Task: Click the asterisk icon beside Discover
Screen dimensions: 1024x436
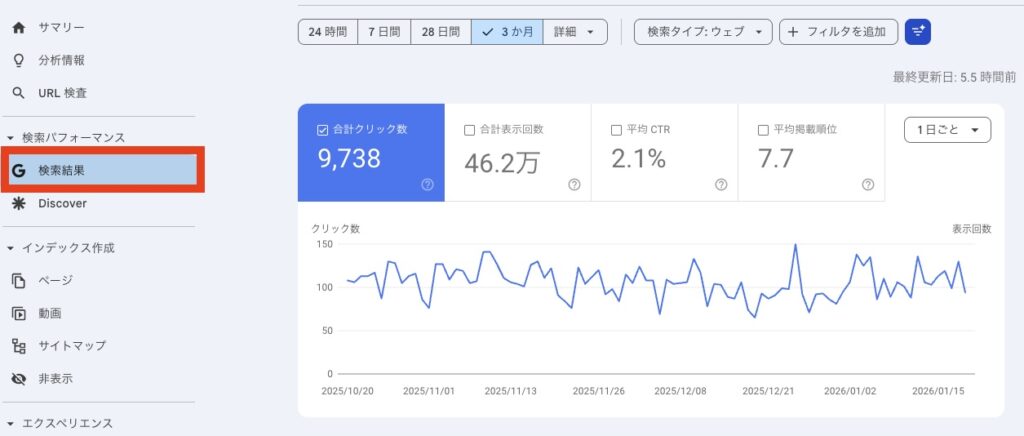Action: click(18, 203)
